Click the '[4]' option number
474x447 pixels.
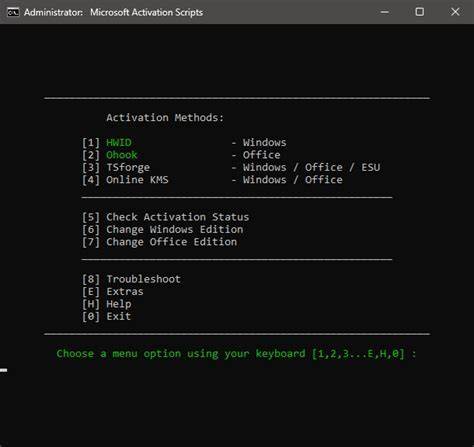91,180
